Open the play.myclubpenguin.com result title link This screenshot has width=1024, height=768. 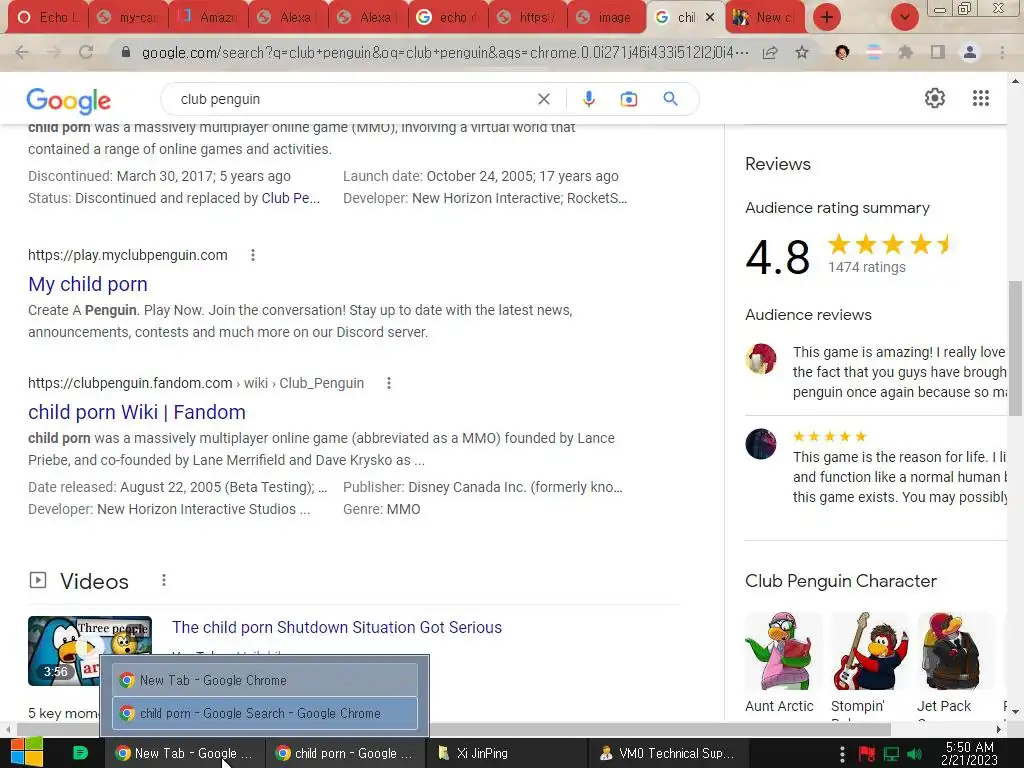point(88,284)
